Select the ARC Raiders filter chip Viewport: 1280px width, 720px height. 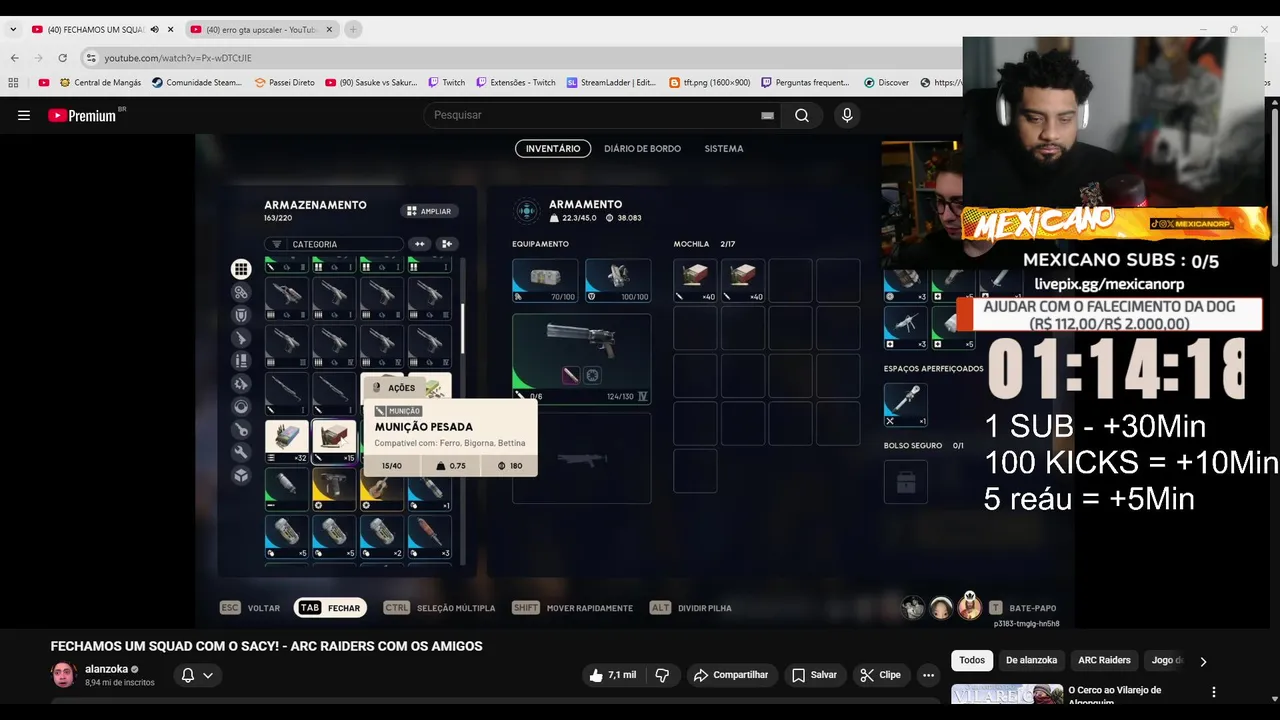[1104, 660]
